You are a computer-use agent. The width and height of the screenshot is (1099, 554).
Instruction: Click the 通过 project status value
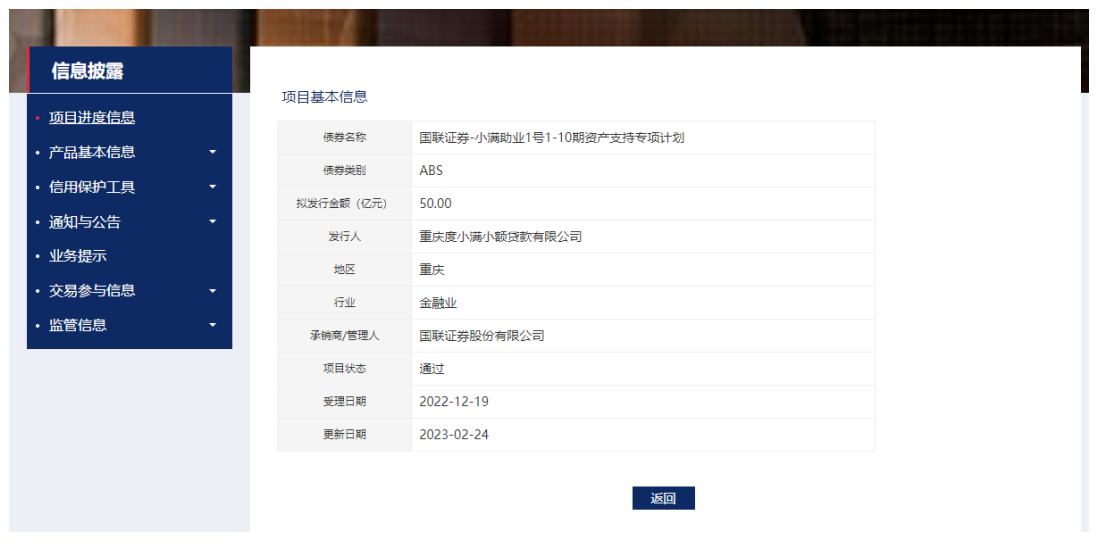tap(432, 369)
